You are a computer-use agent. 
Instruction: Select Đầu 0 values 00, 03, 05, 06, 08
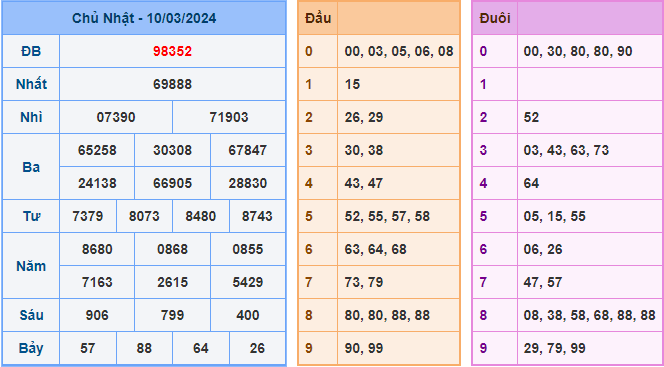coord(399,52)
